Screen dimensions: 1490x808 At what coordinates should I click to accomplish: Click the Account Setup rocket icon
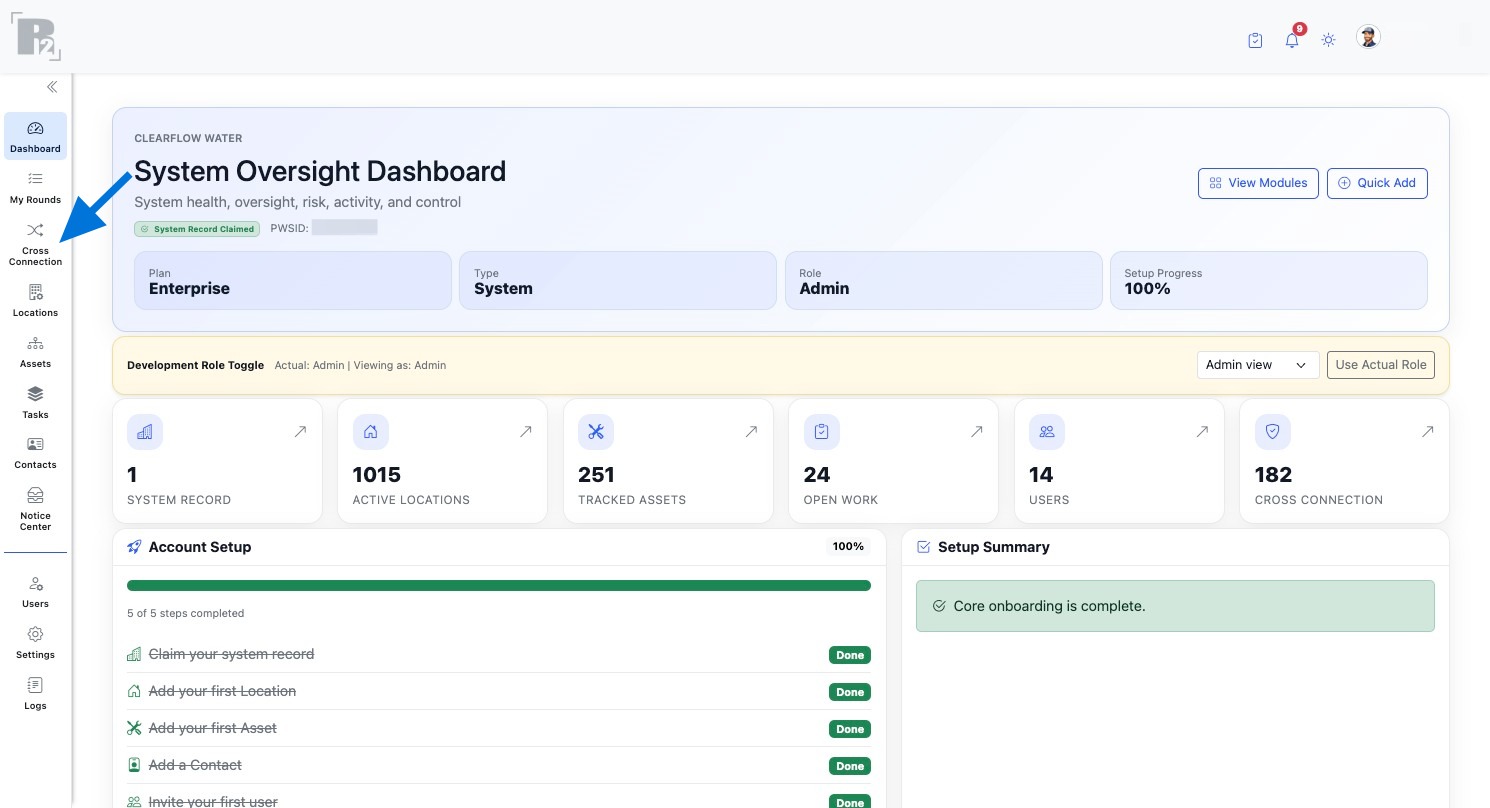click(134, 547)
